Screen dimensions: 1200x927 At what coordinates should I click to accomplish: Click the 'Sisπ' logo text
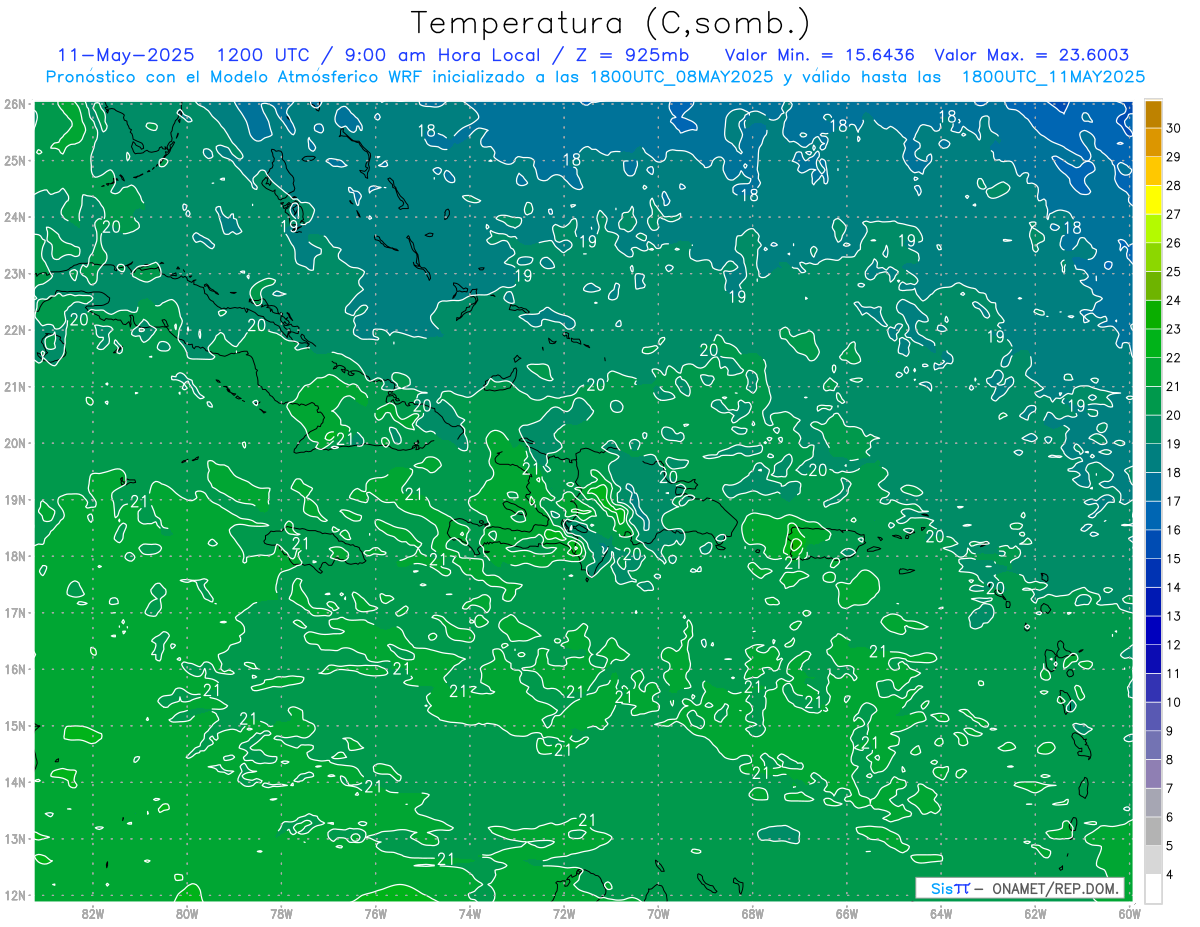click(x=950, y=888)
